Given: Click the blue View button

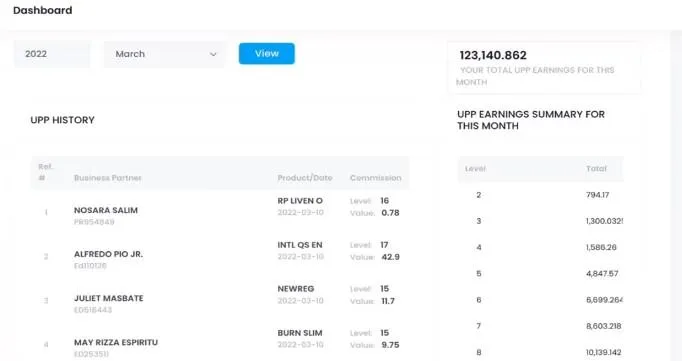Looking at the screenshot, I should (267, 53).
